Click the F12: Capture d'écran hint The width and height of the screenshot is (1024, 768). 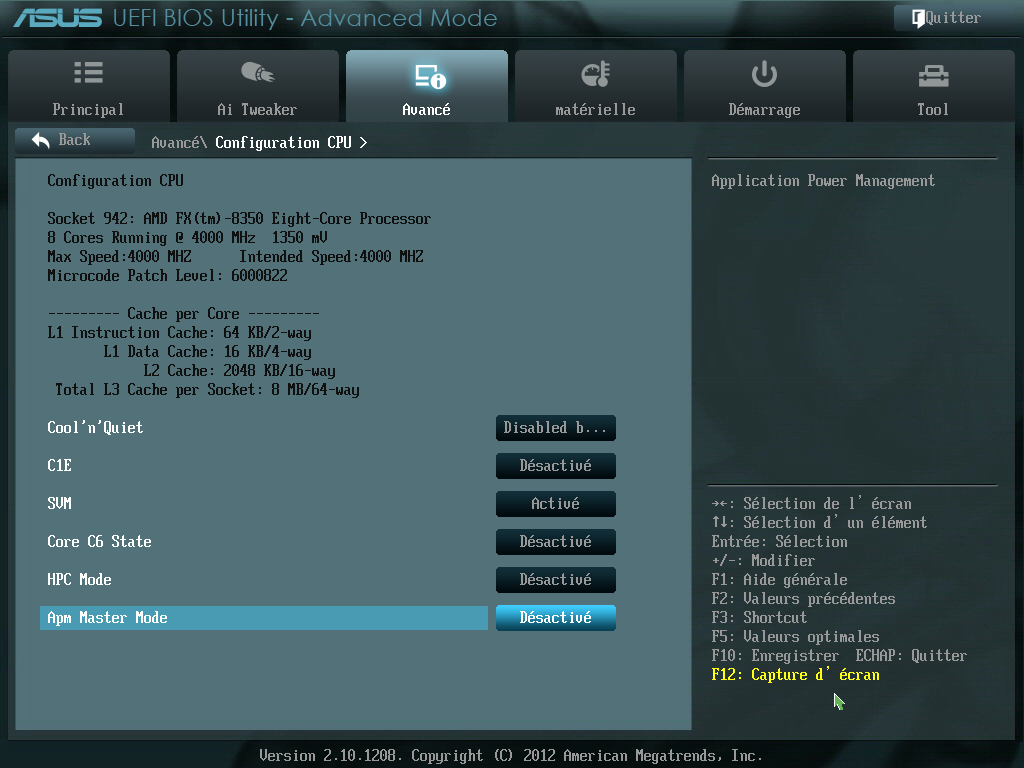[795, 674]
